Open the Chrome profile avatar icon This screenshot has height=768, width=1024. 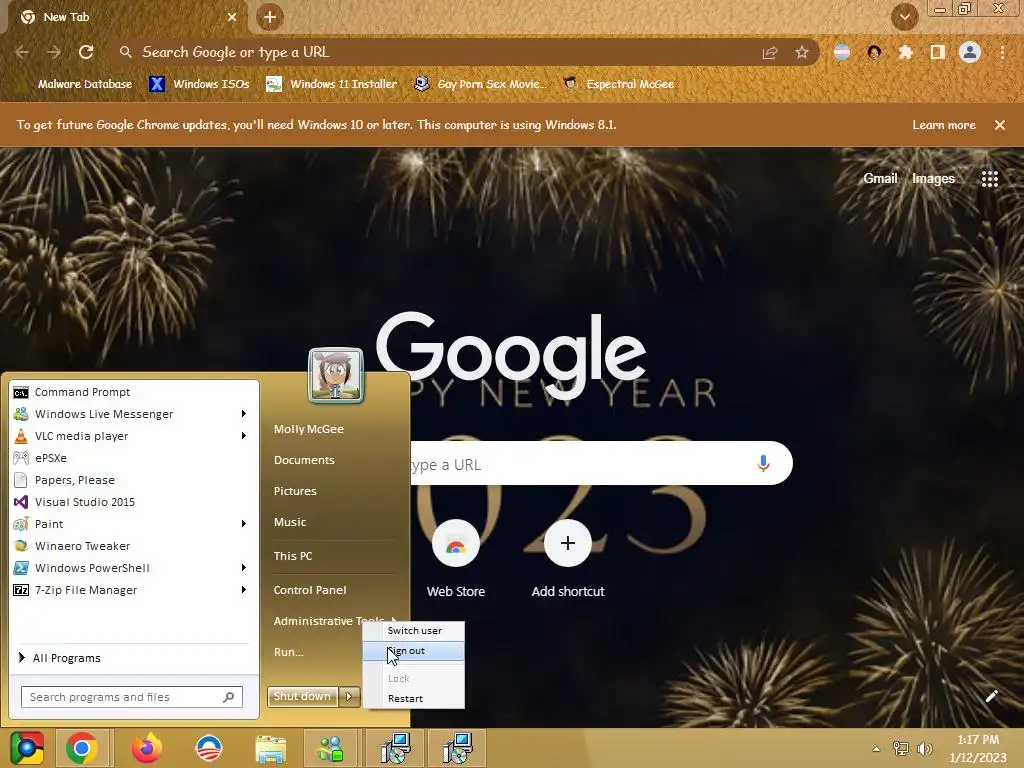click(970, 52)
